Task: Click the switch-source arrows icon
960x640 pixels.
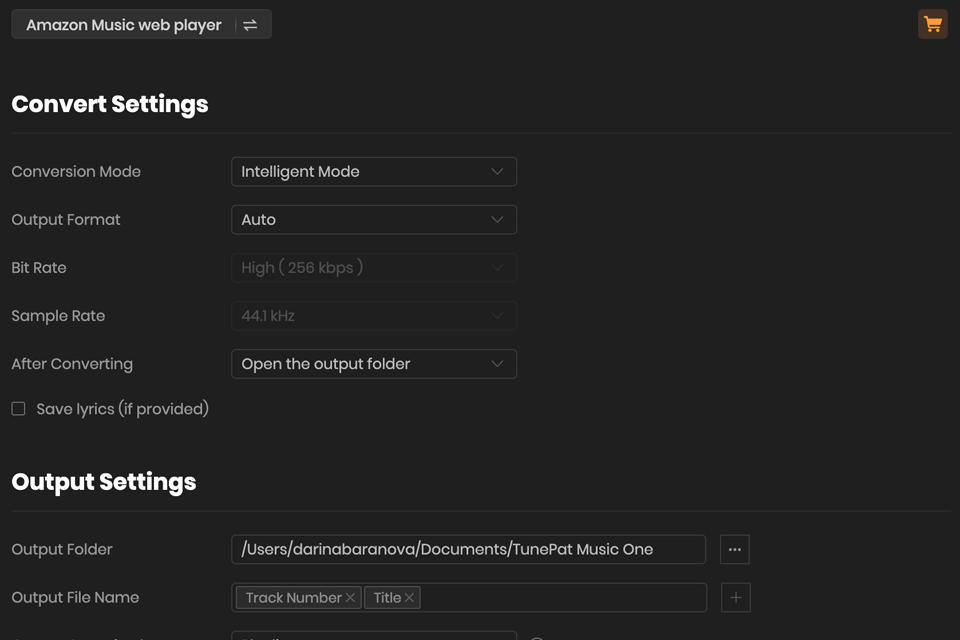Action: [x=250, y=25]
